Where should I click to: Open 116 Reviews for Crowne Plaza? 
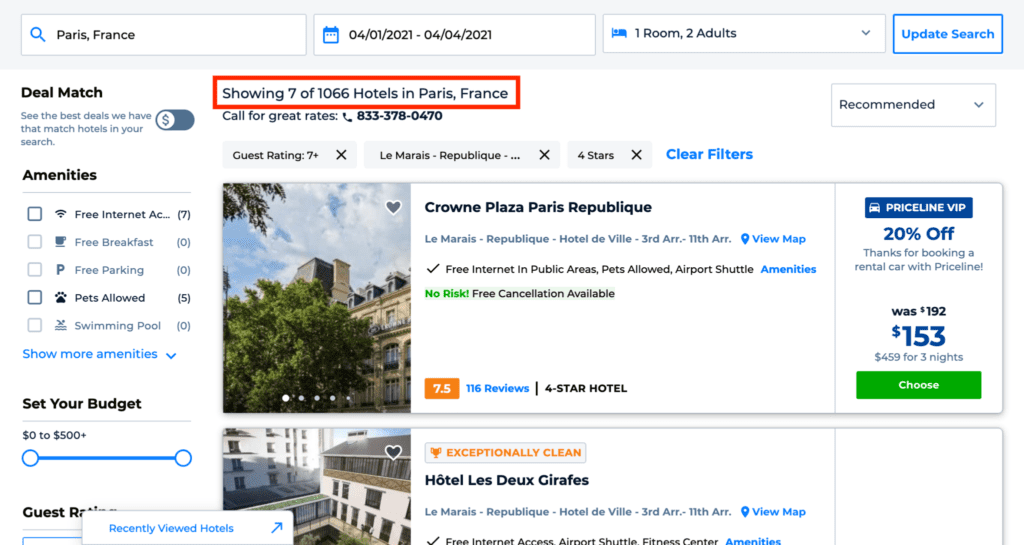497,388
